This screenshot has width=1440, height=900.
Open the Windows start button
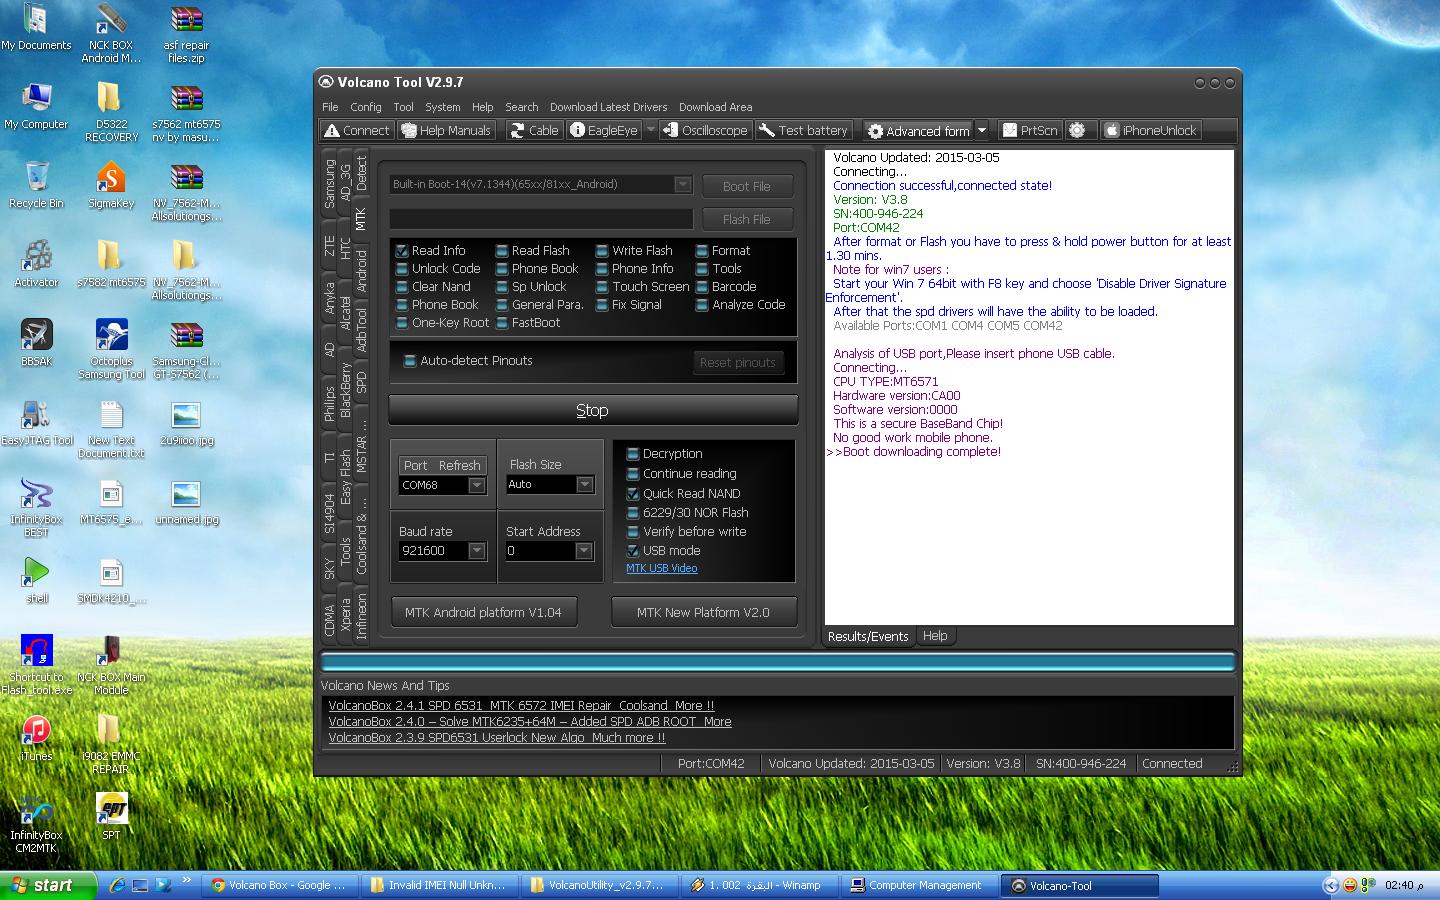pos(48,885)
